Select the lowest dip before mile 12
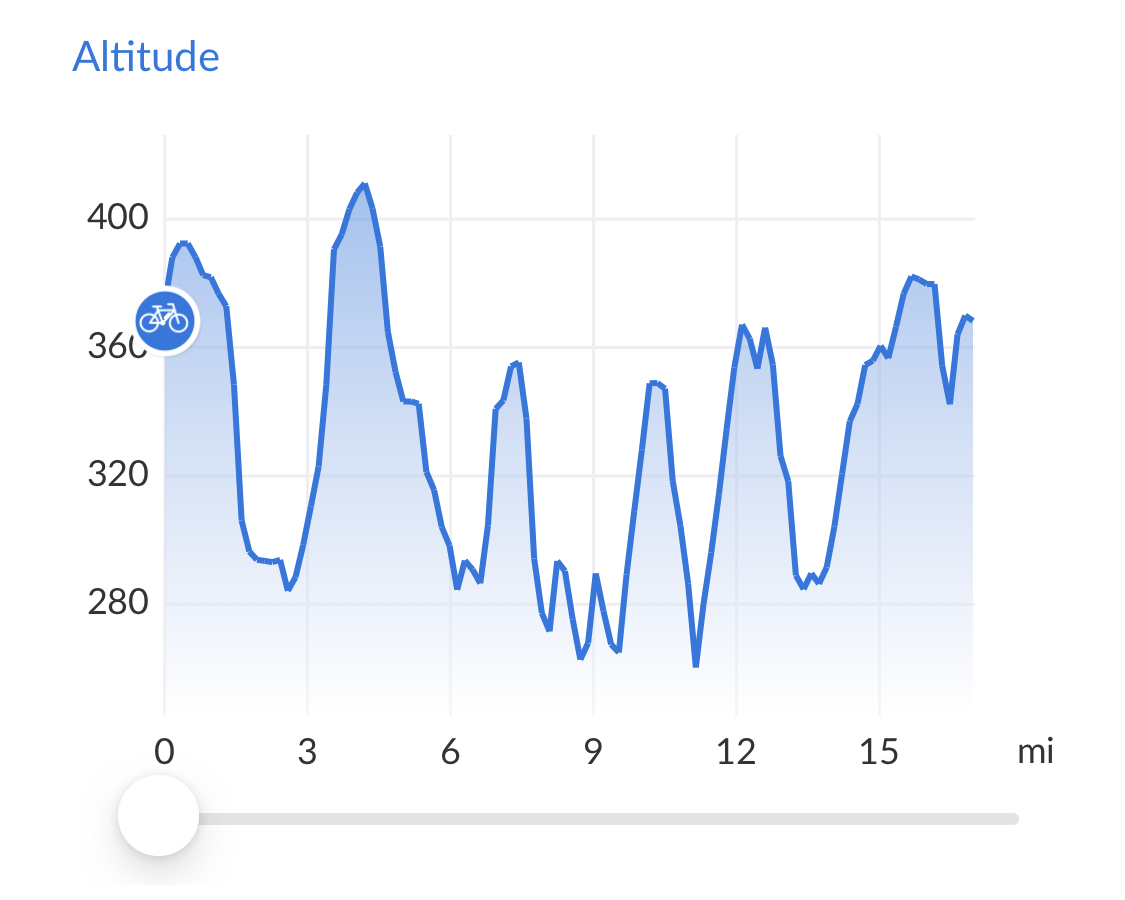 tap(695, 664)
